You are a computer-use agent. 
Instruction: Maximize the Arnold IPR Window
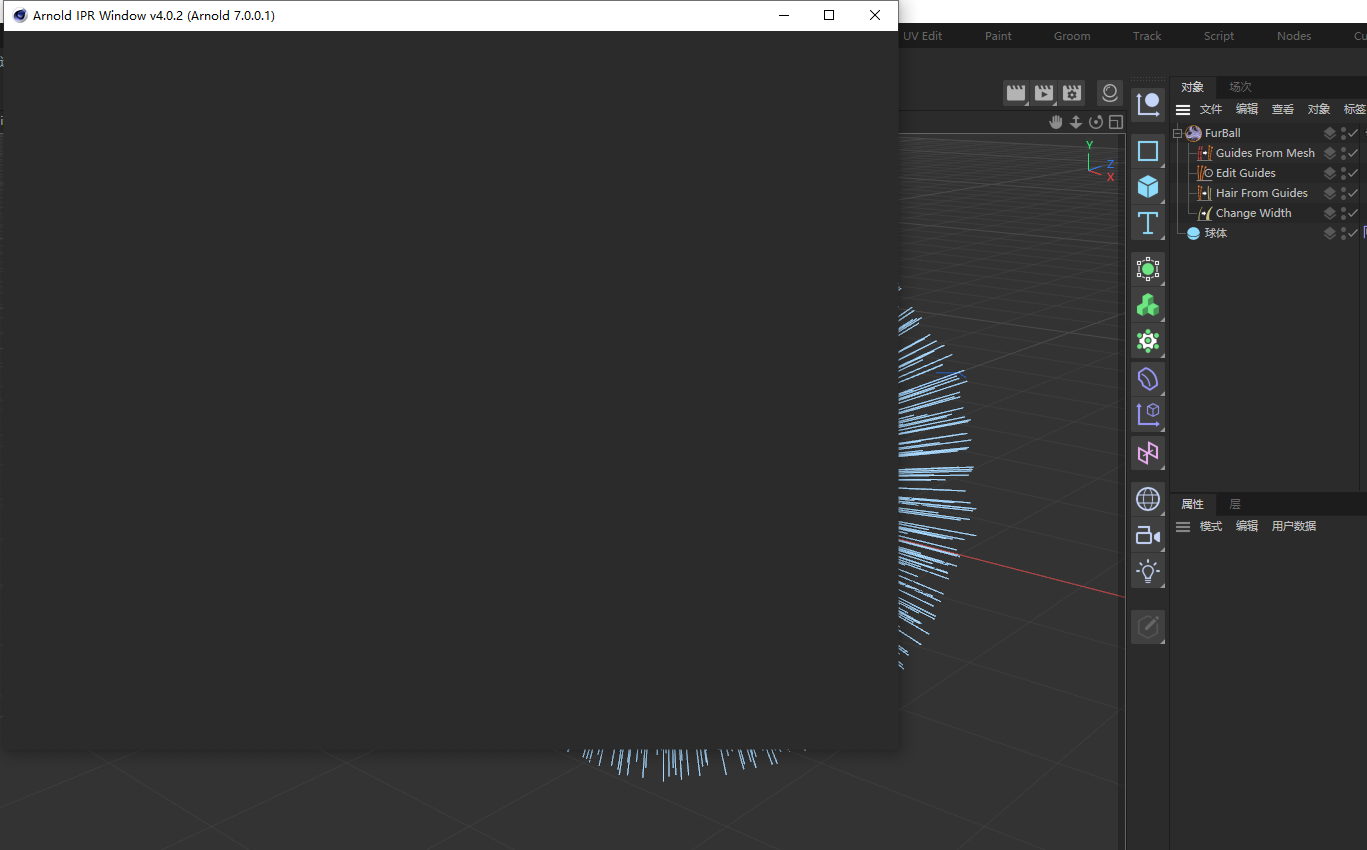click(829, 15)
